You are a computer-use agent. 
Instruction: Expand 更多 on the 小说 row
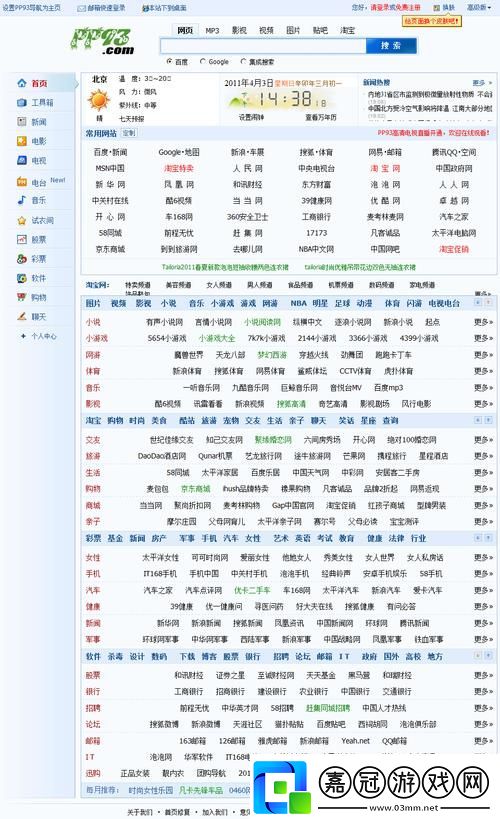(483, 322)
